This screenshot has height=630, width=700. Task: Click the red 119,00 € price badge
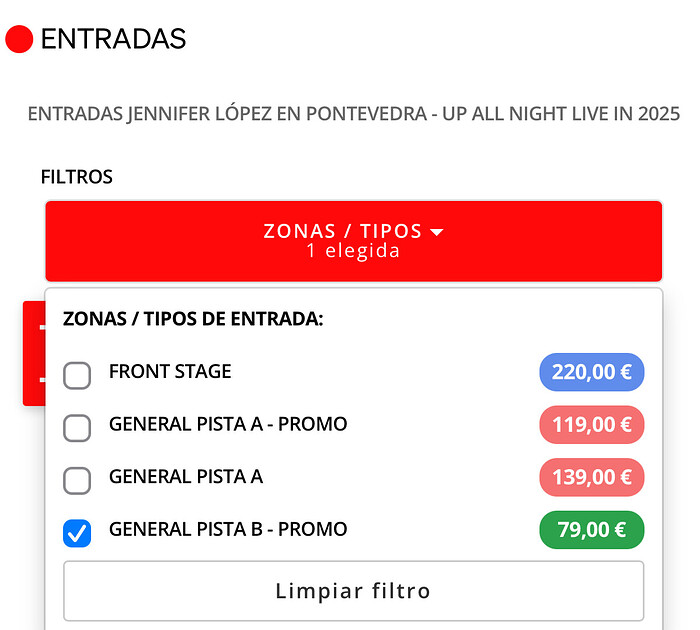click(x=592, y=425)
